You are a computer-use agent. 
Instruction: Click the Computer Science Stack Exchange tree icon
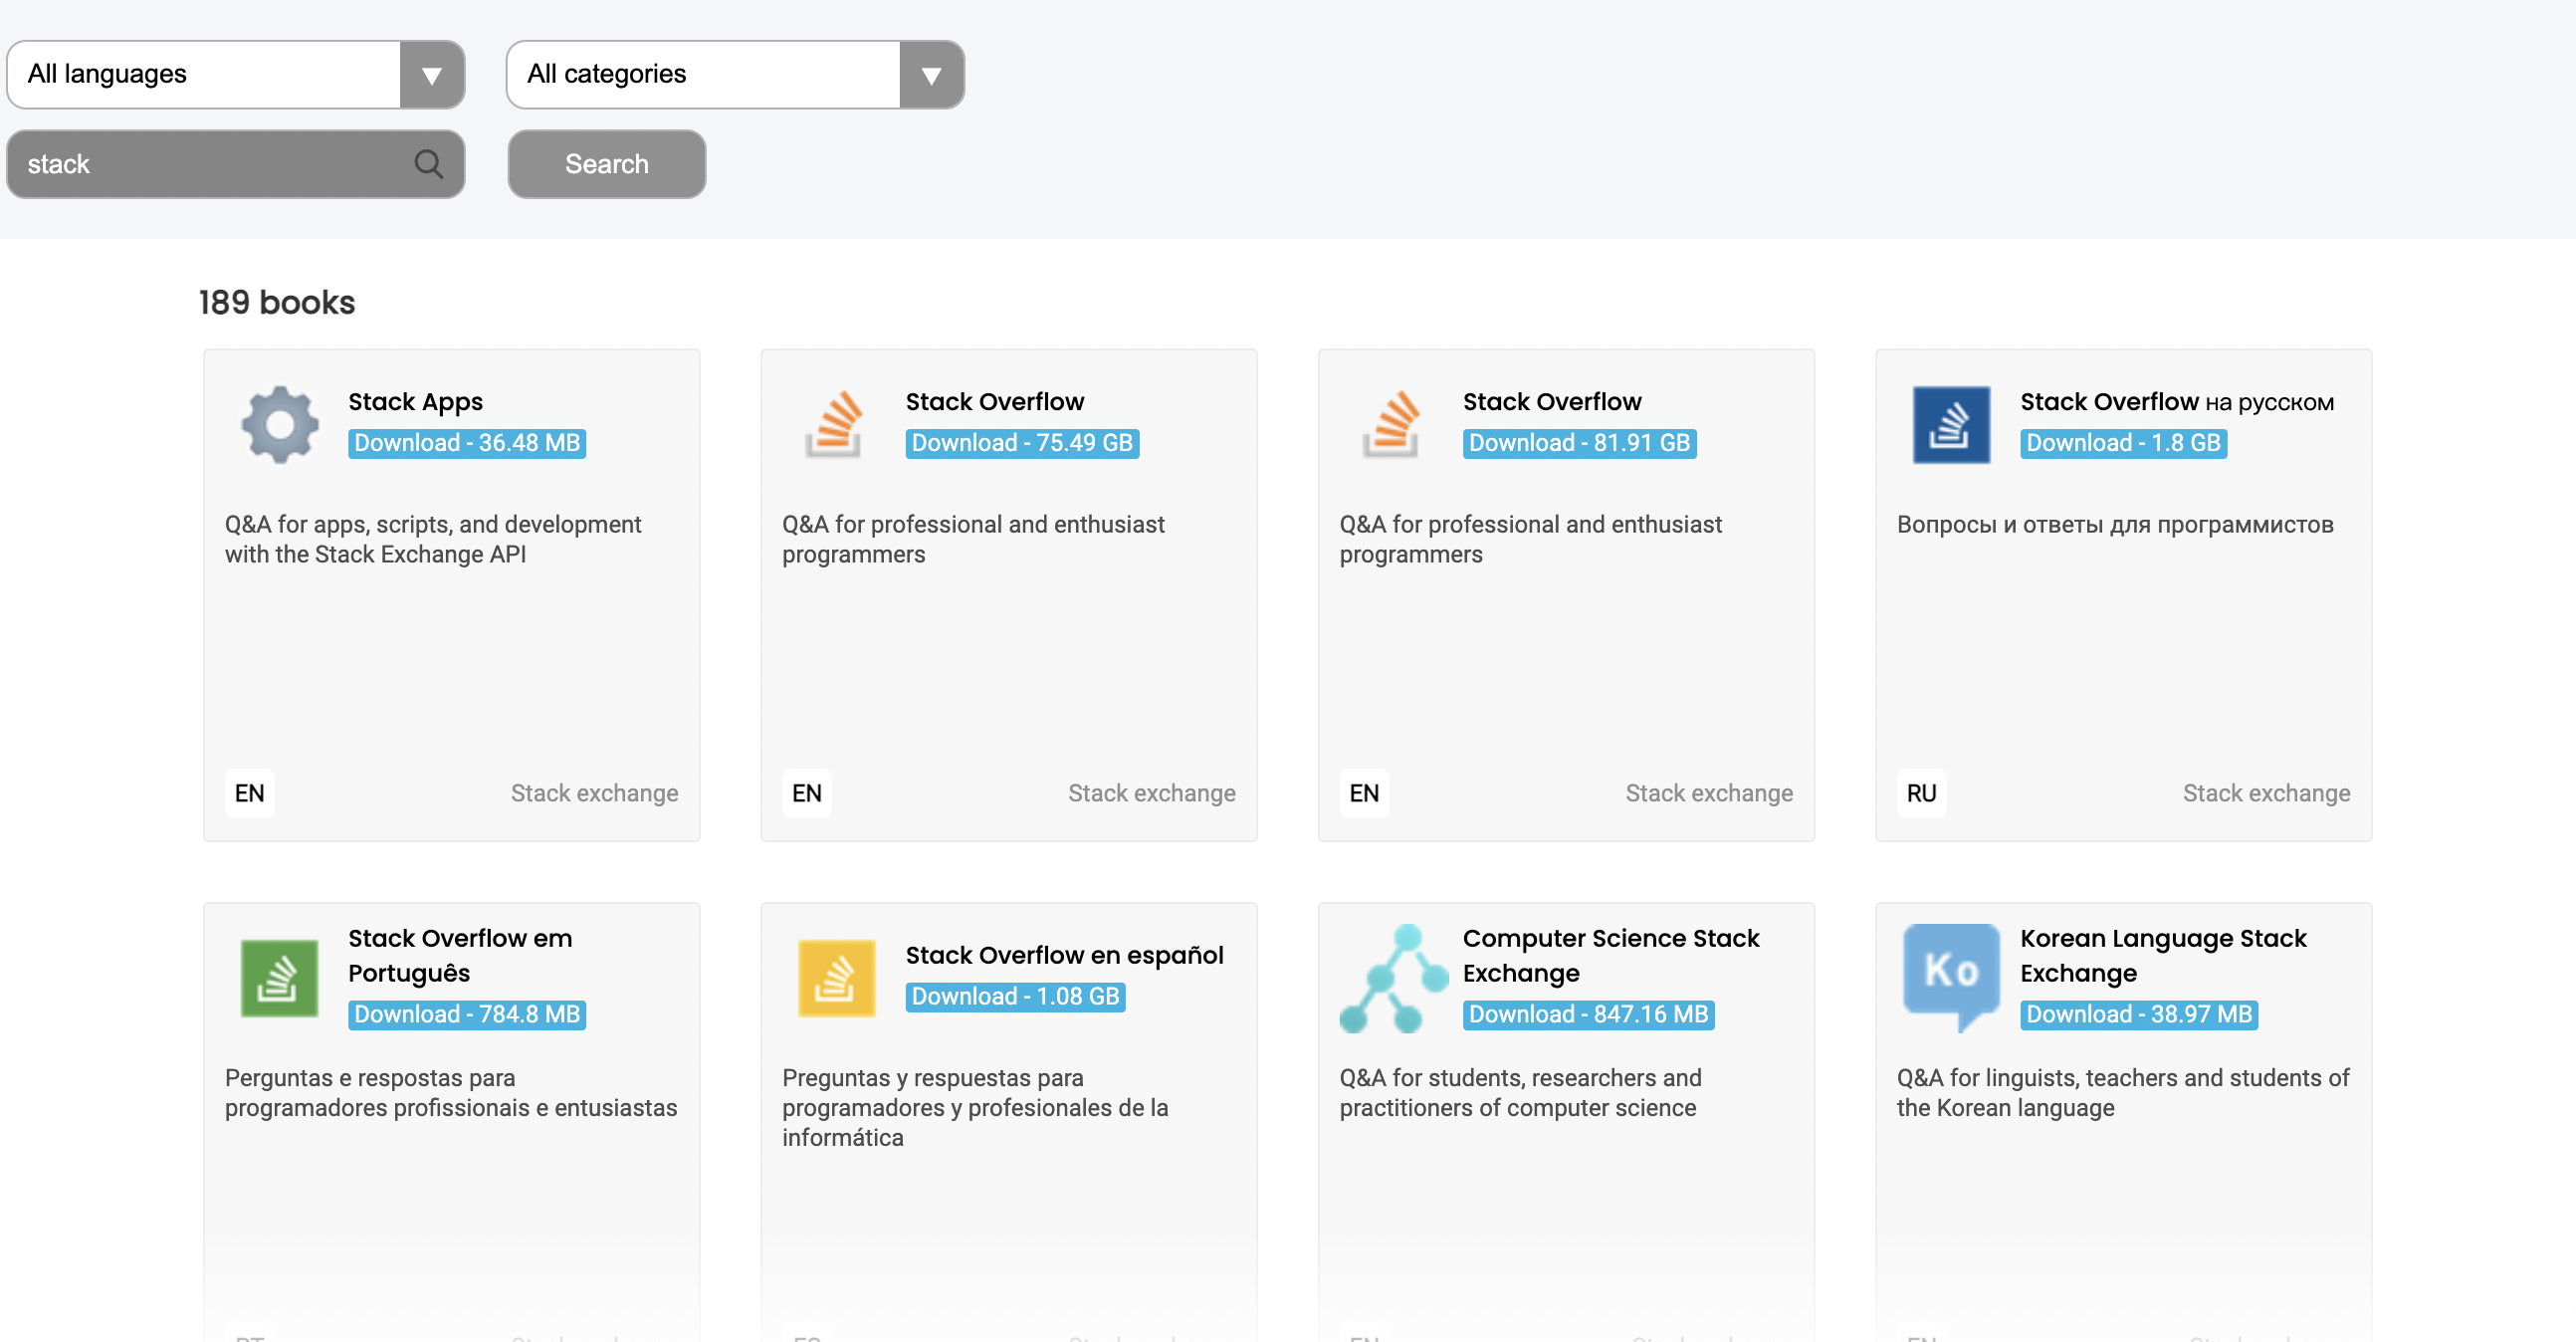pyautogui.click(x=1394, y=978)
